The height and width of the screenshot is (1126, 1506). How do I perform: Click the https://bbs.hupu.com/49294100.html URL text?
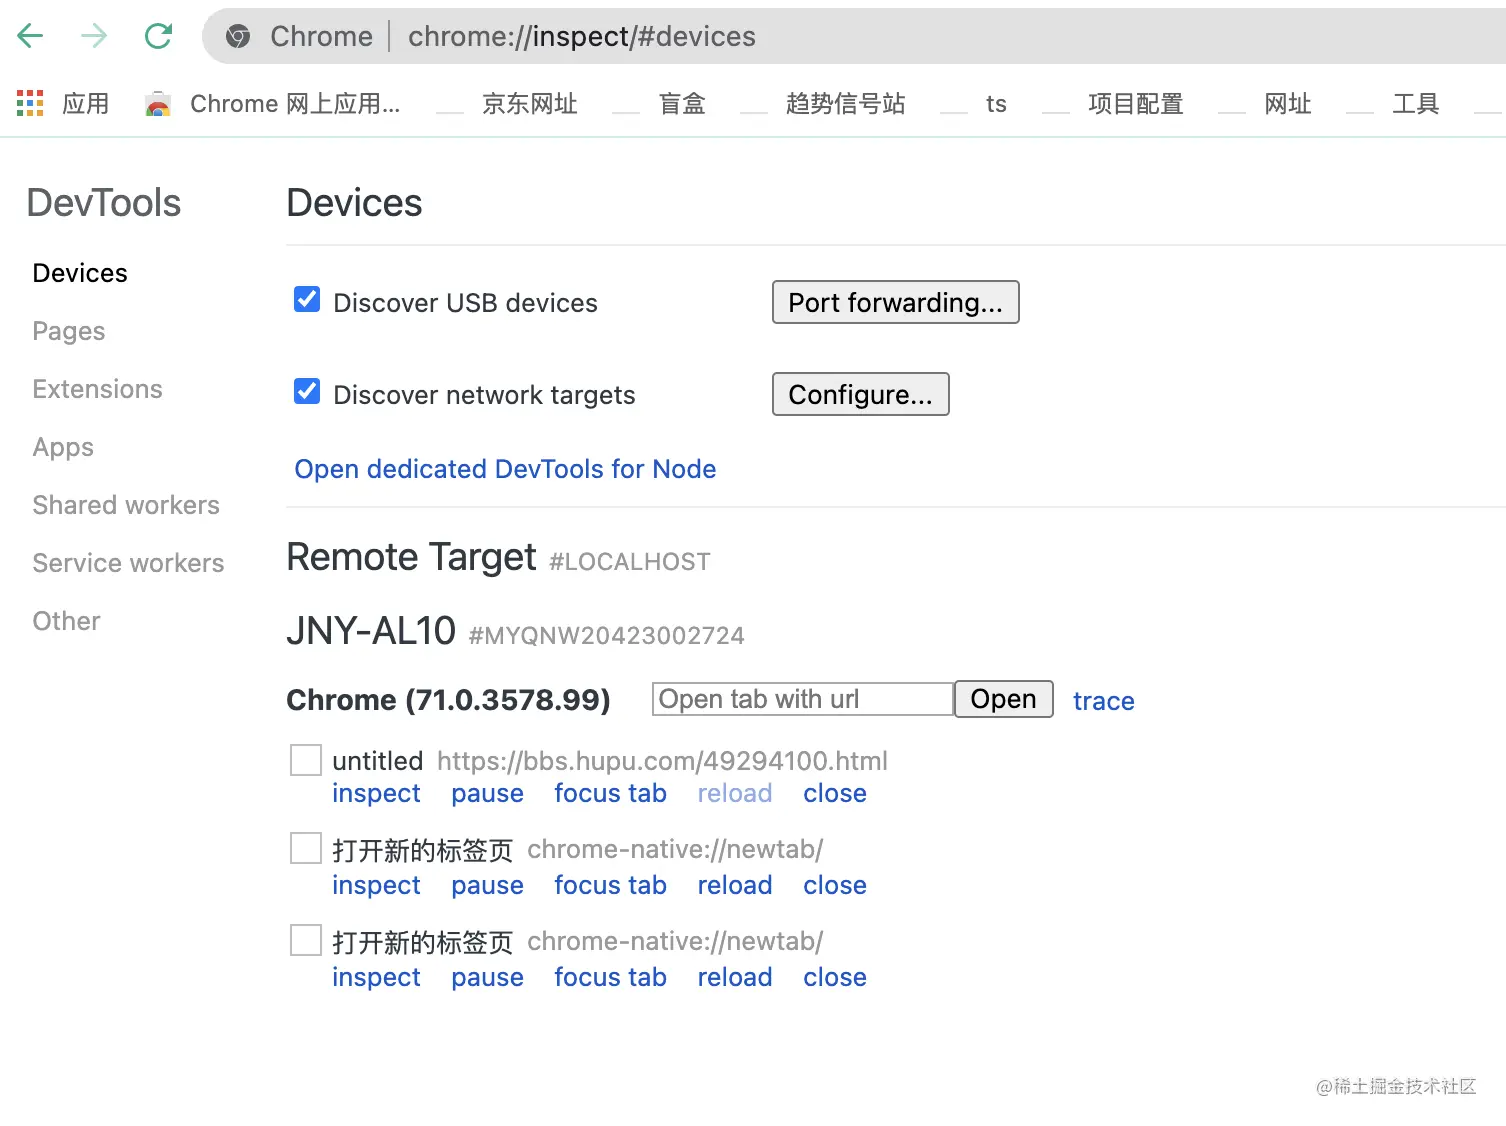click(x=662, y=761)
